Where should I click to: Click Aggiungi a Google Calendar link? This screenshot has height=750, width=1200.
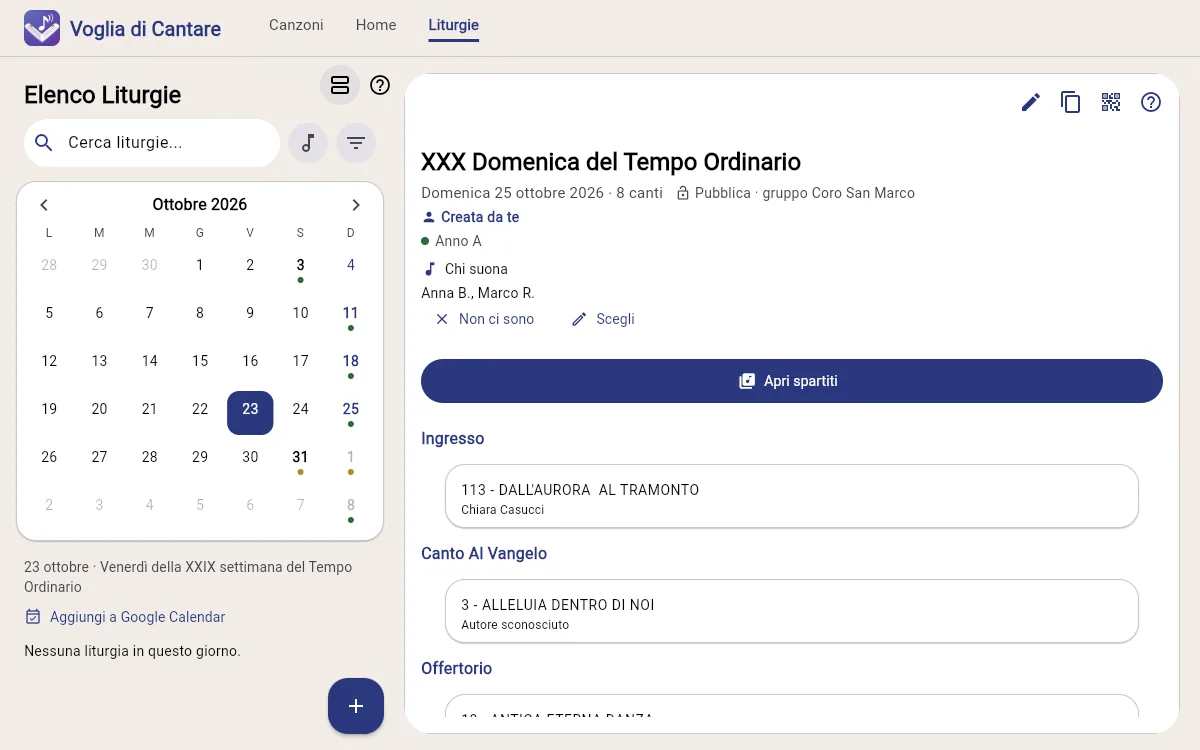[x=138, y=617]
